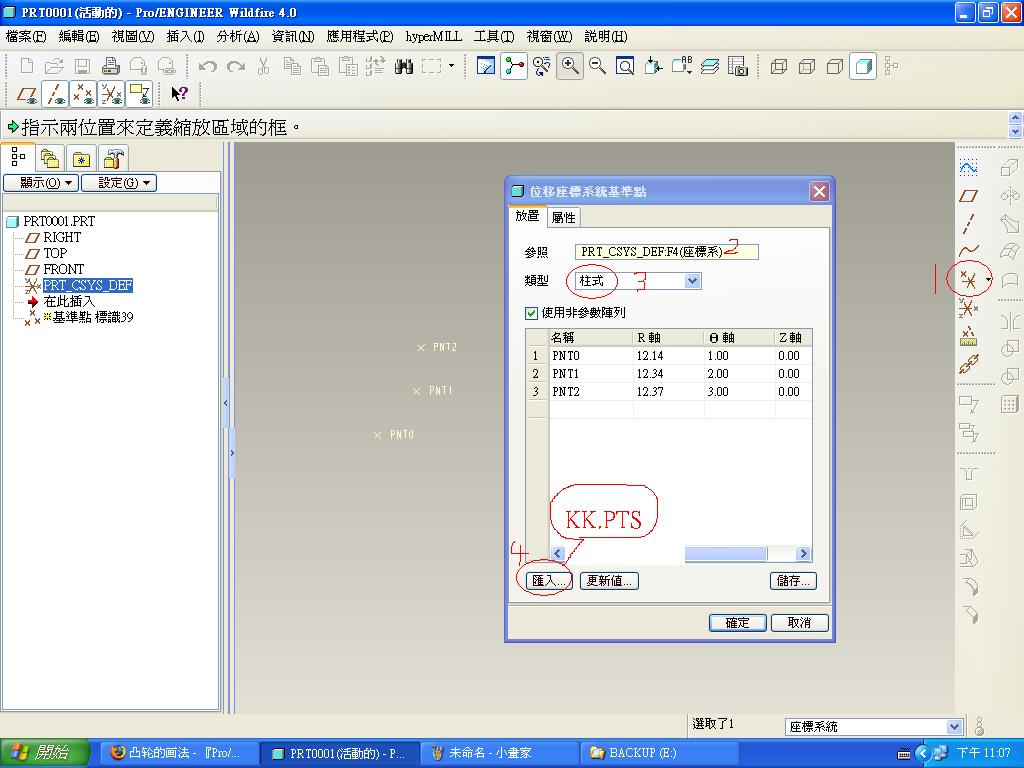Click the context help arrow icon

click(x=179, y=94)
